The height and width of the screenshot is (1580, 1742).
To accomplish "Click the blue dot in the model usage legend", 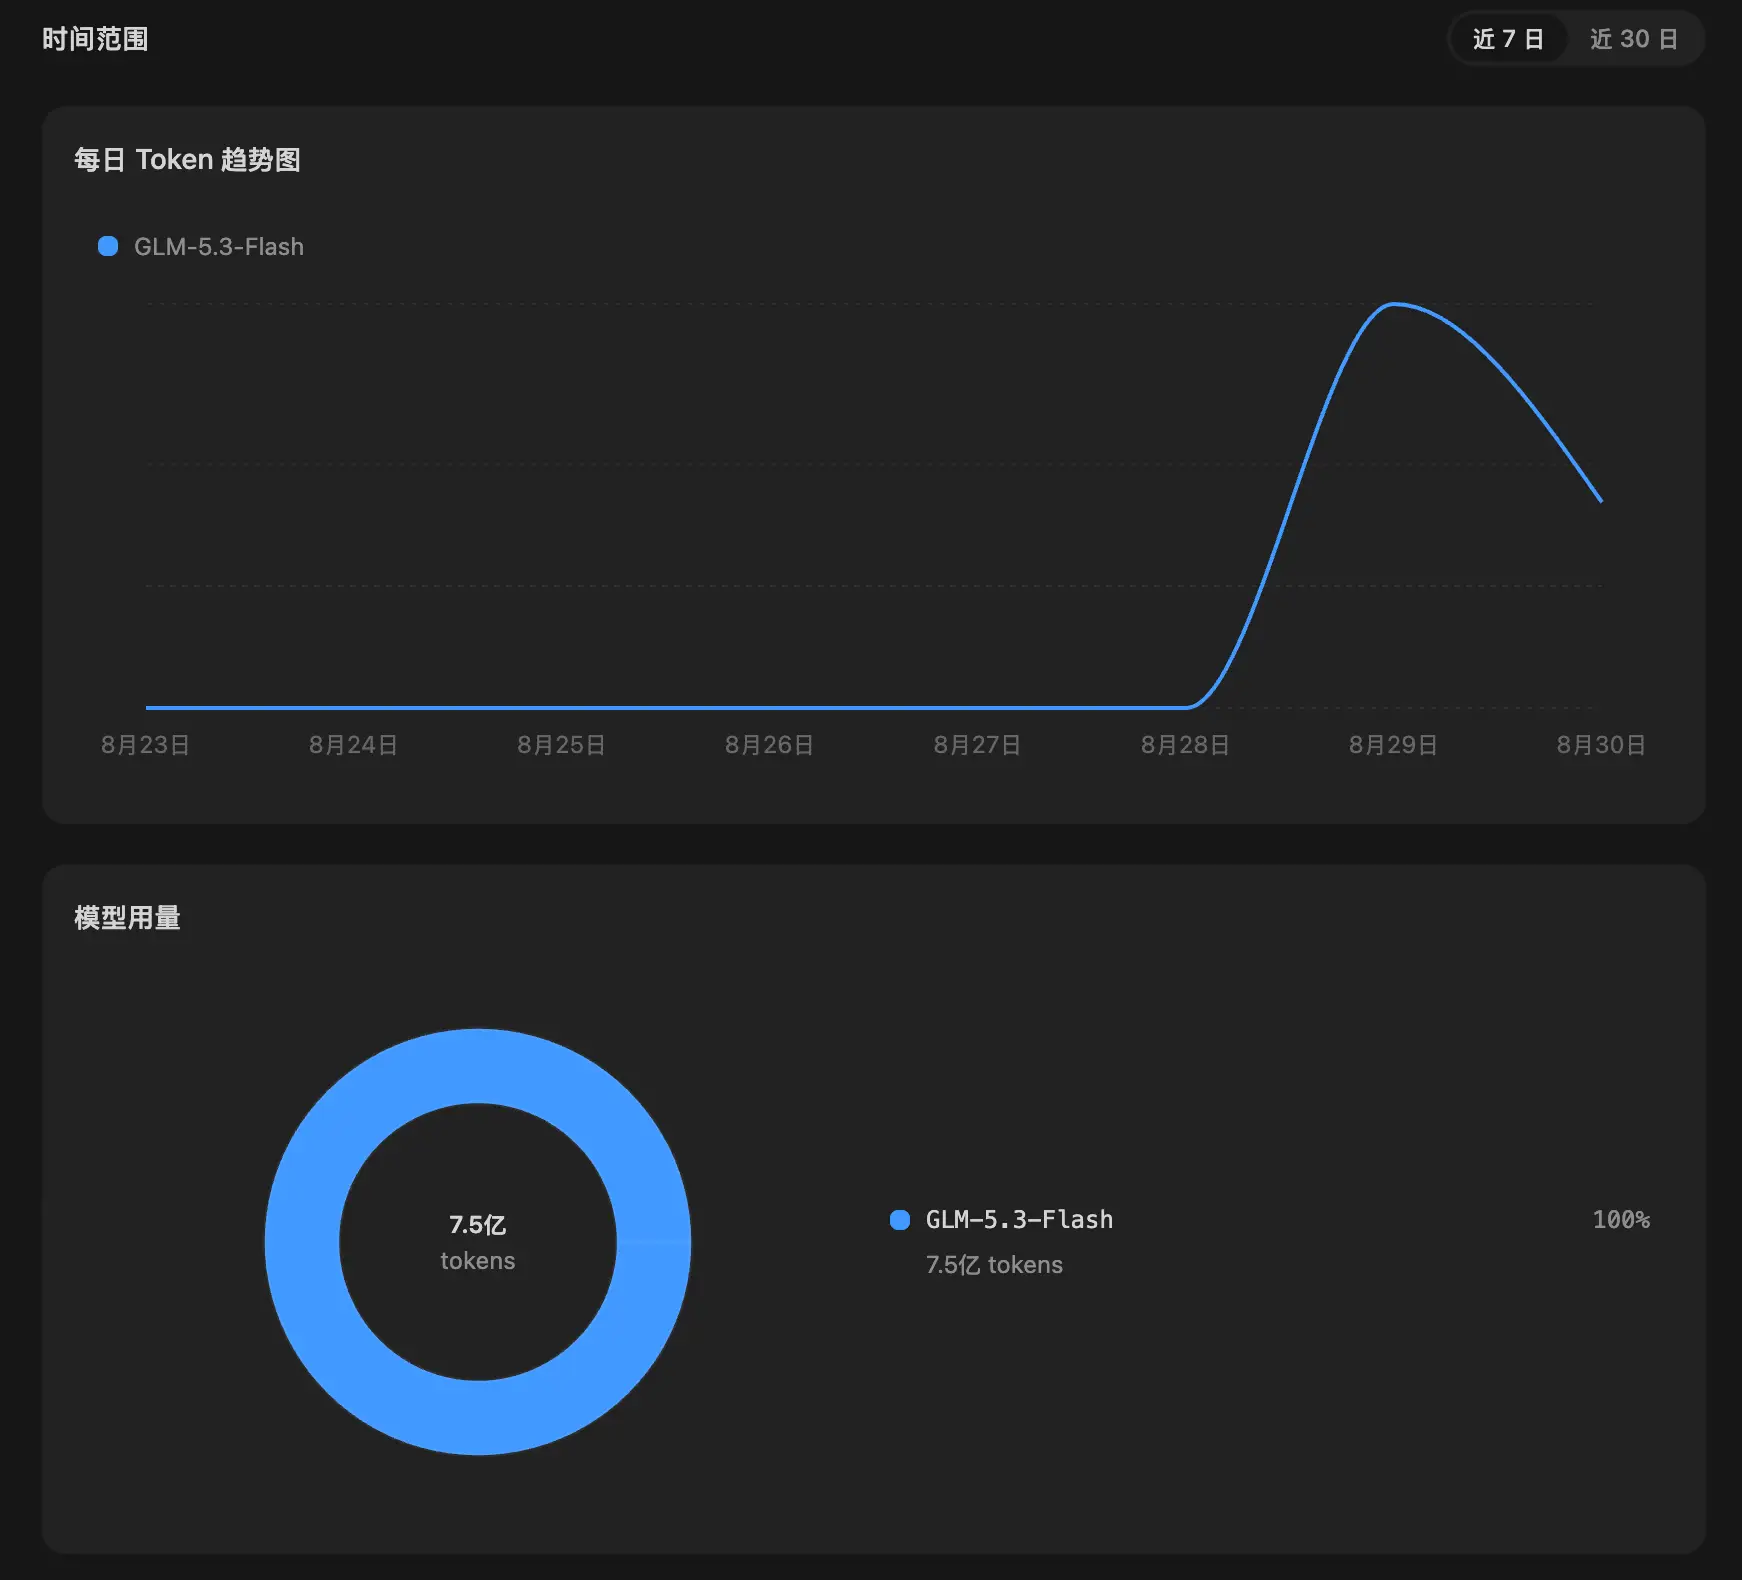I will (x=900, y=1219).
